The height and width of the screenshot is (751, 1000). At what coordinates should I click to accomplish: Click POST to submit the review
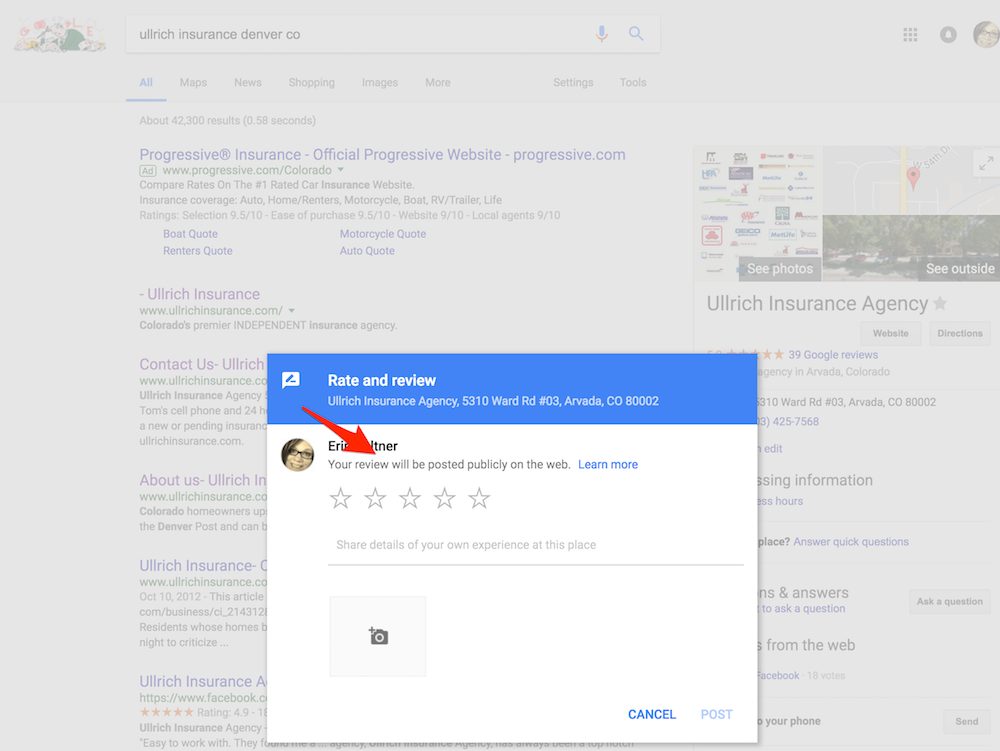pos(717,714)
